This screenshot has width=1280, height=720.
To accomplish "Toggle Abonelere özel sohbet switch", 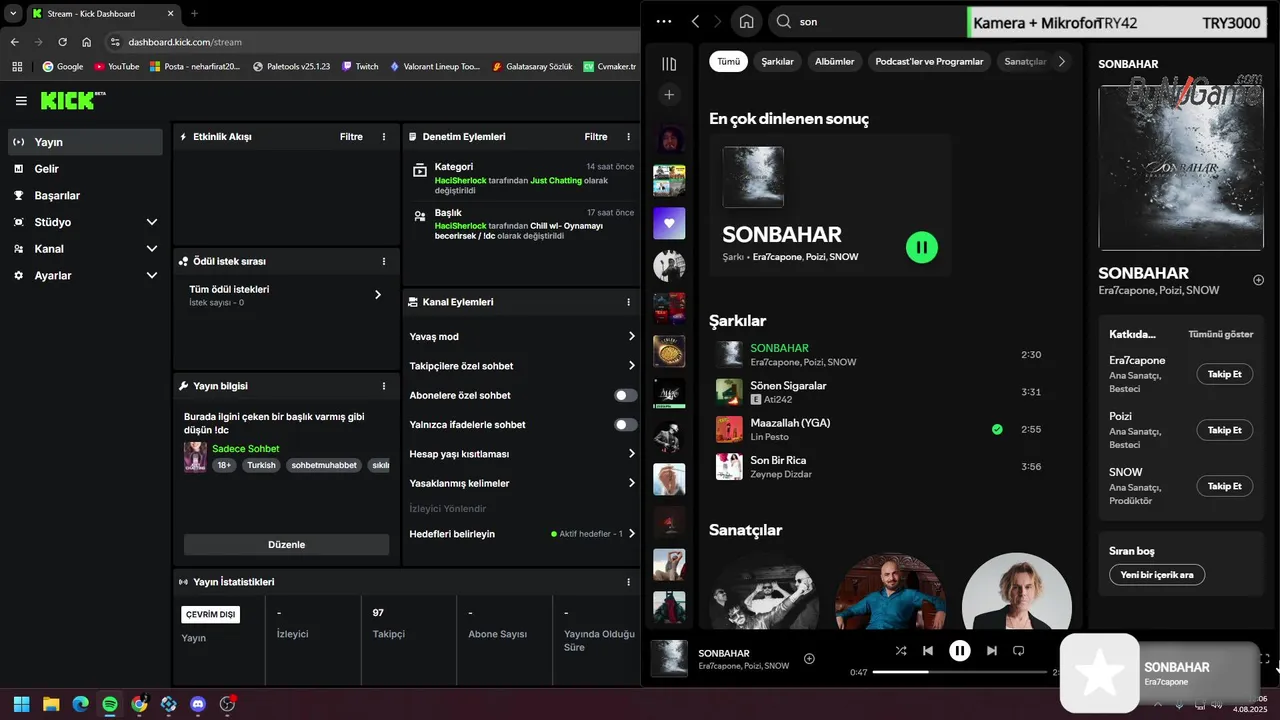I will 626,395.
